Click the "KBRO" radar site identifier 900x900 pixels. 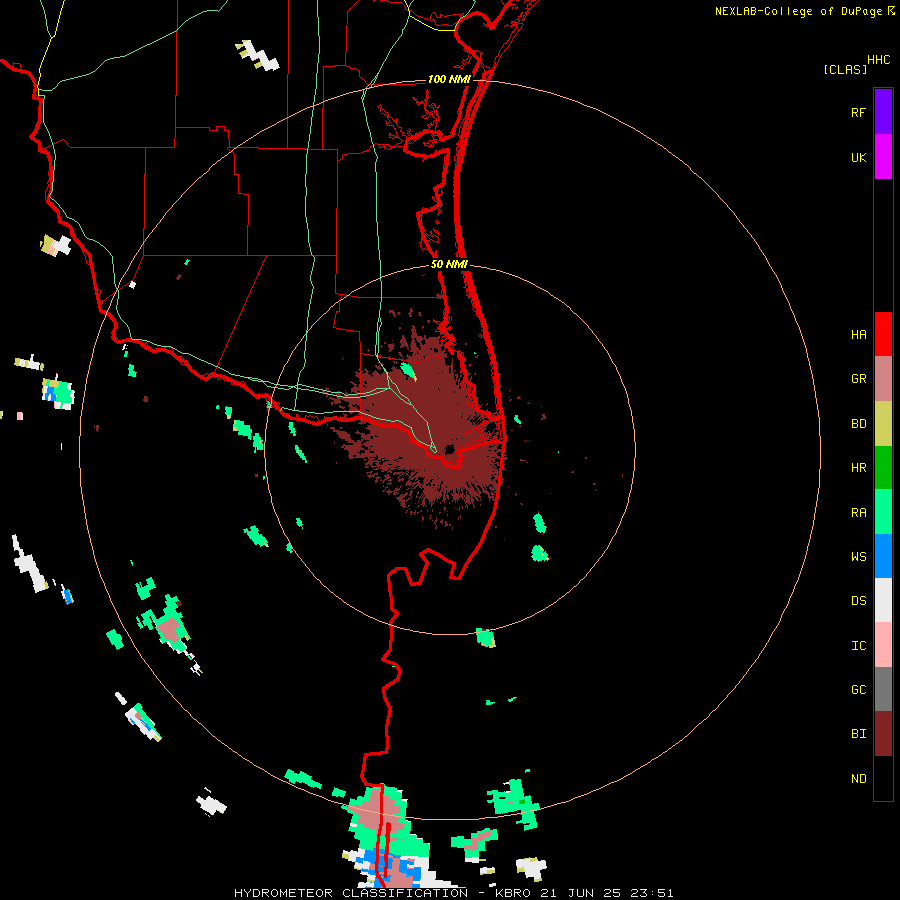point(513,893)
